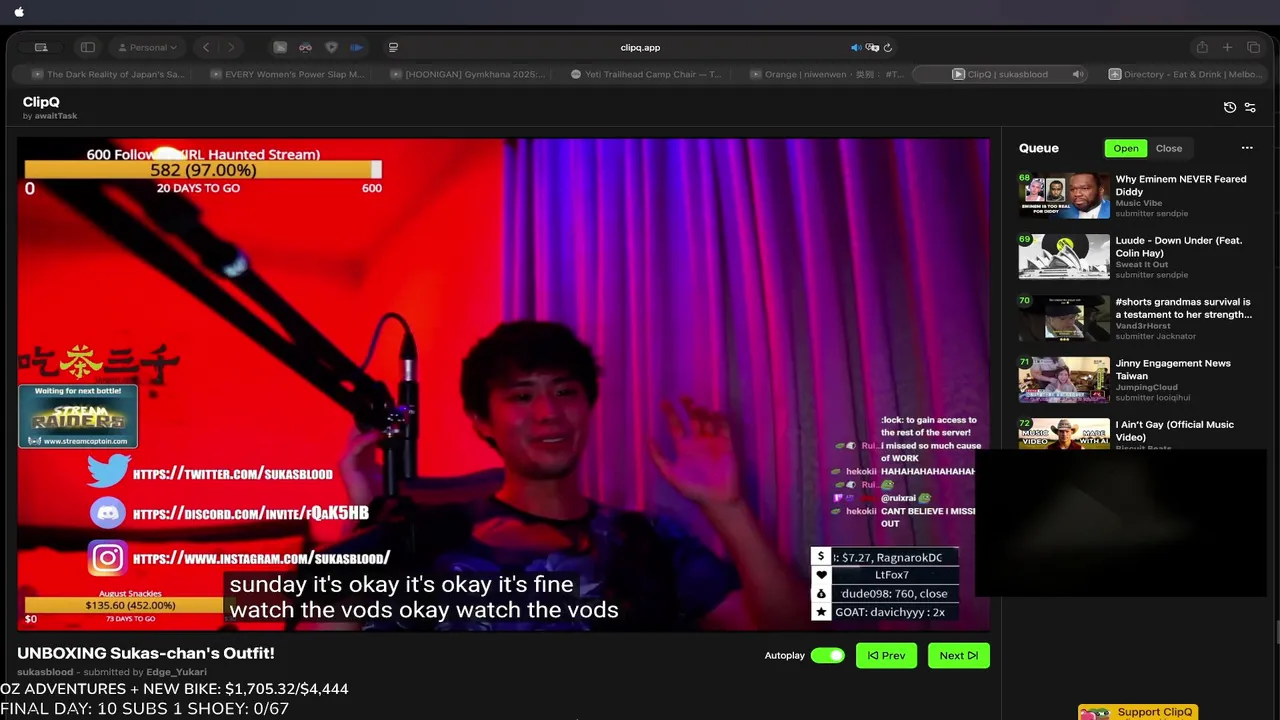Set the queue to Close
1280x720 pixels.
(1169, 148)
